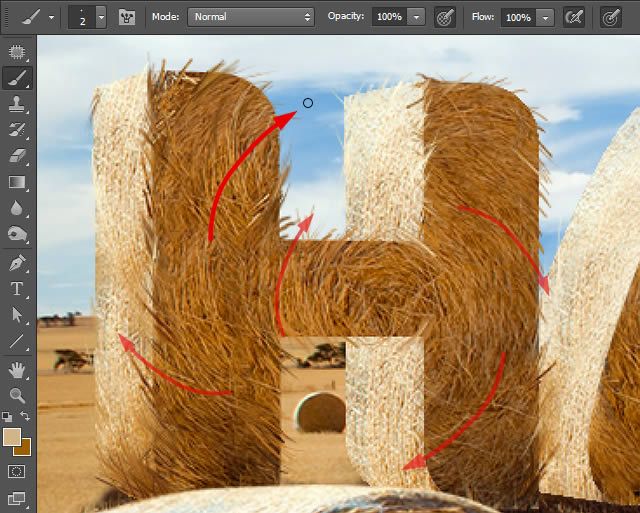The image size is (640, 513).
Task: Swap foreground and background colors
Action: click(x=25, y=416)
